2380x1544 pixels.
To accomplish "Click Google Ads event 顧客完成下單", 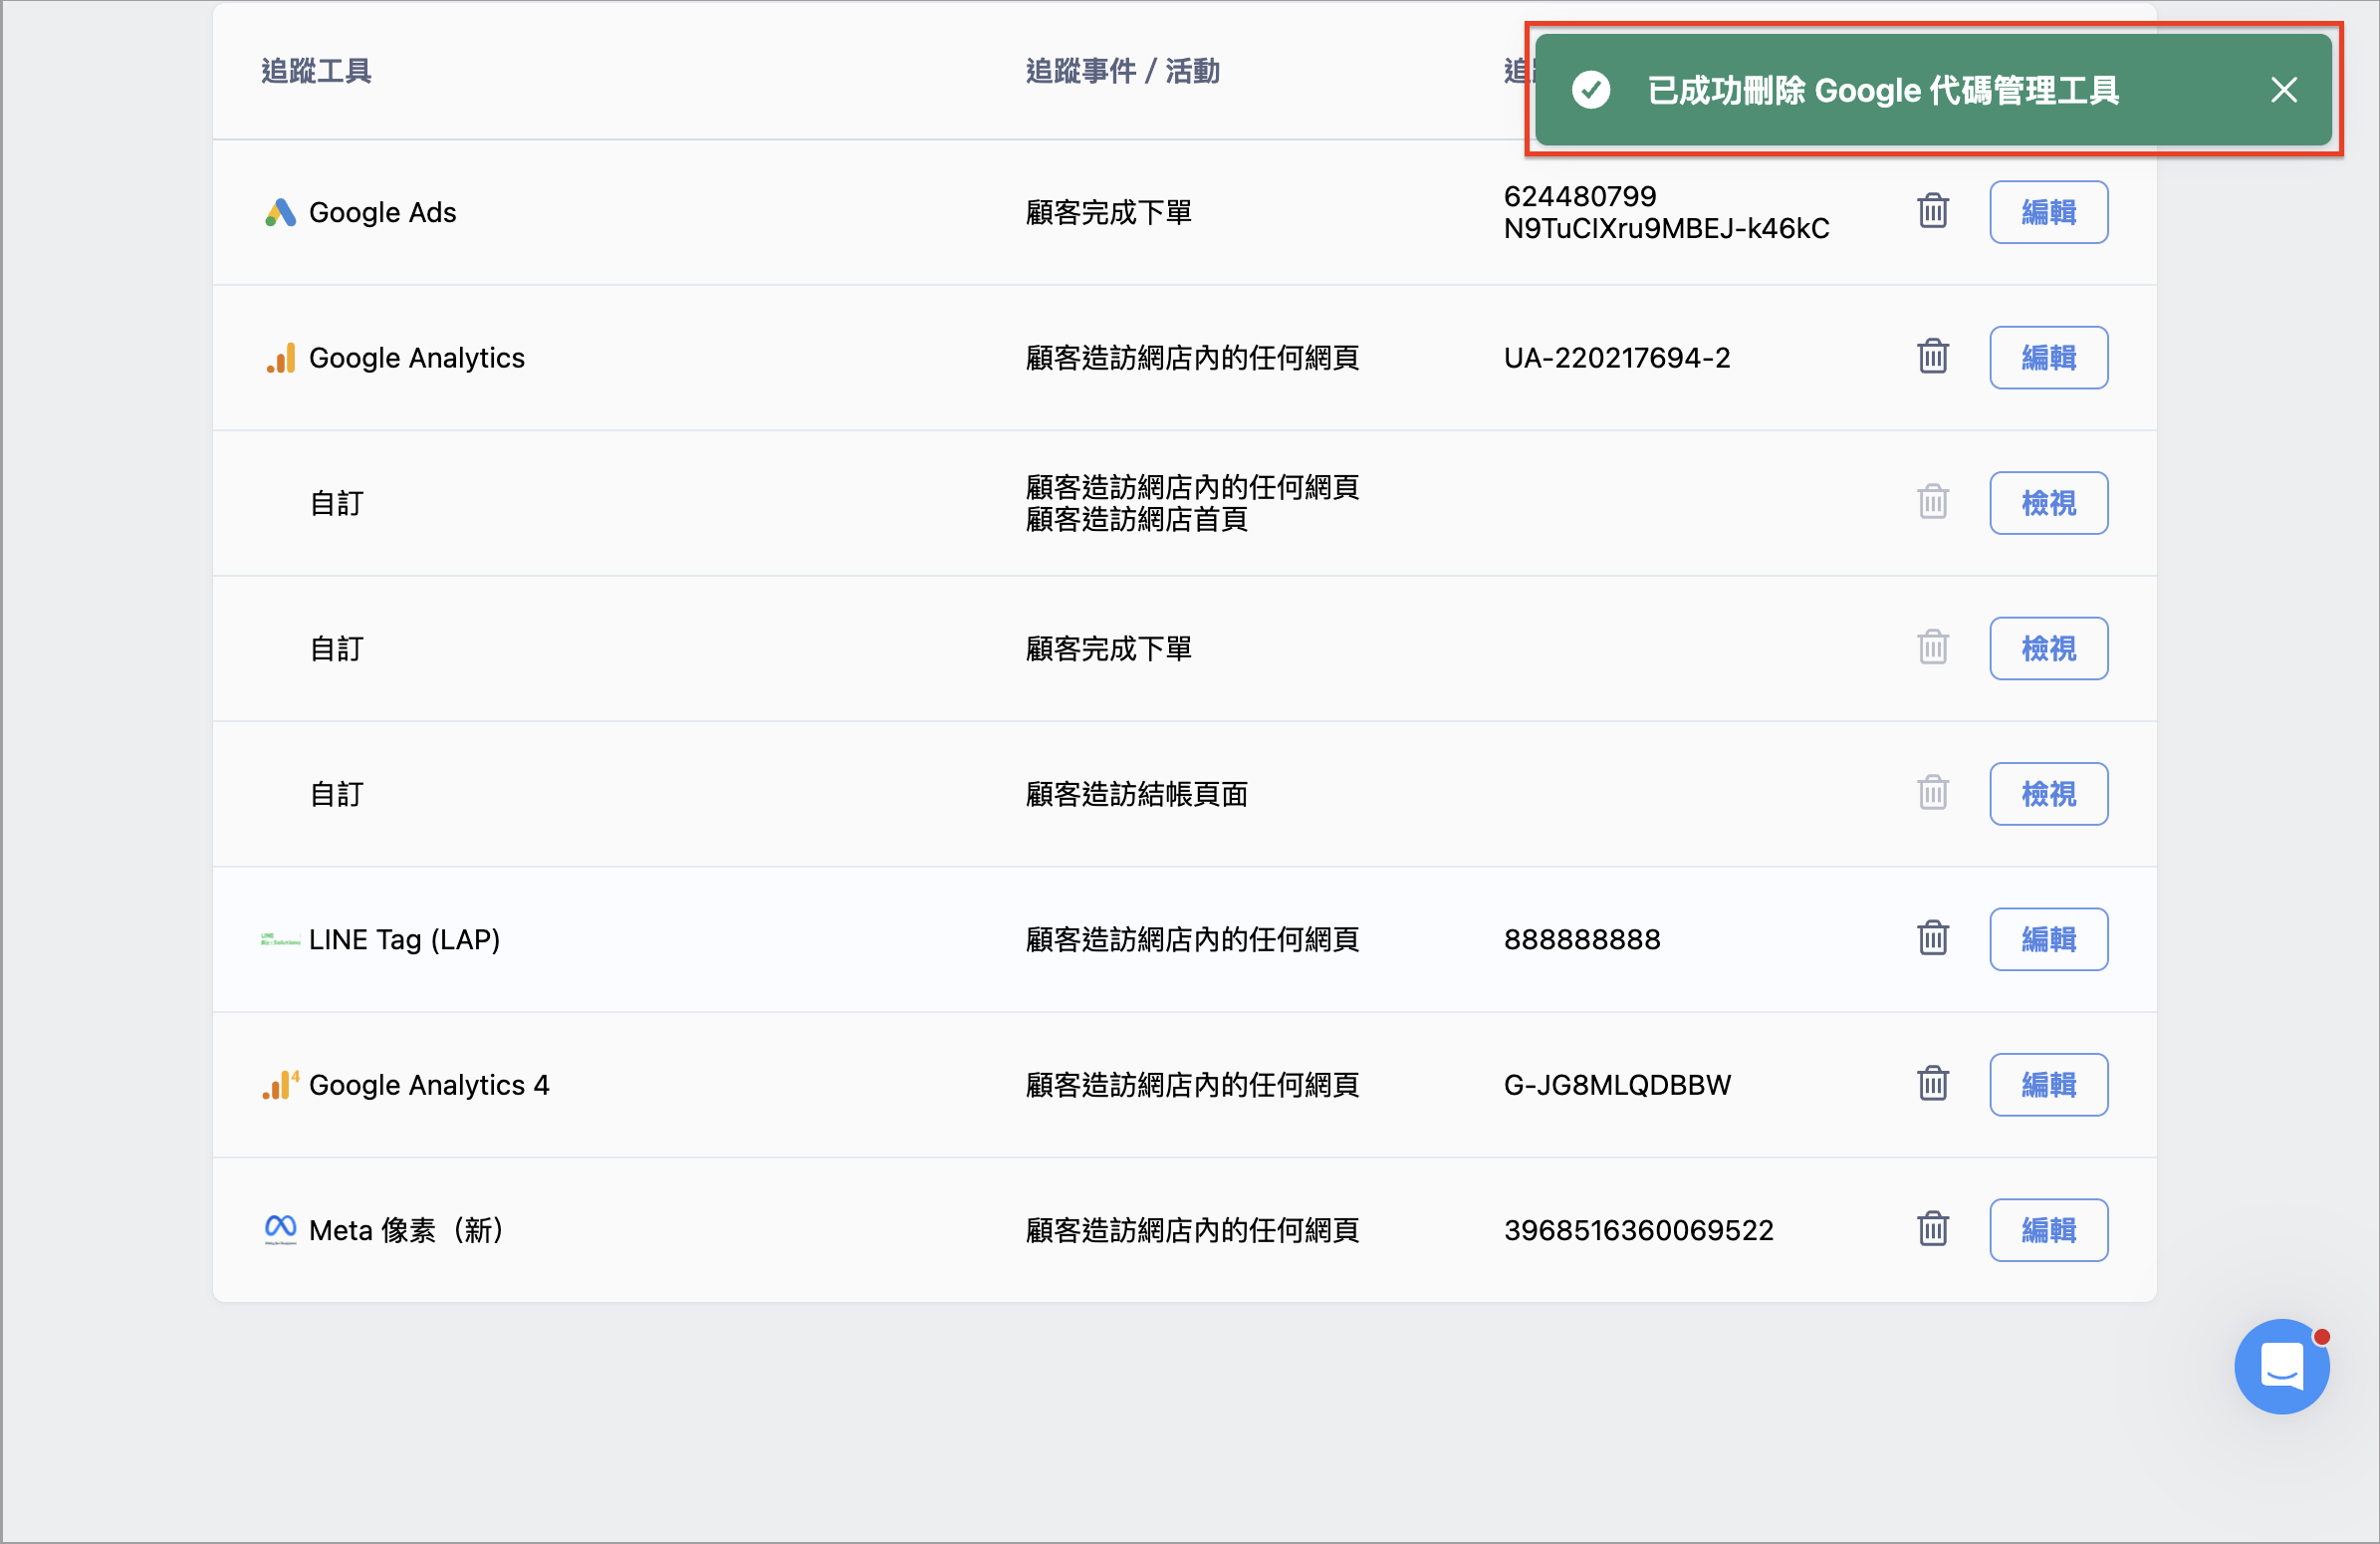I will 1108,212.
